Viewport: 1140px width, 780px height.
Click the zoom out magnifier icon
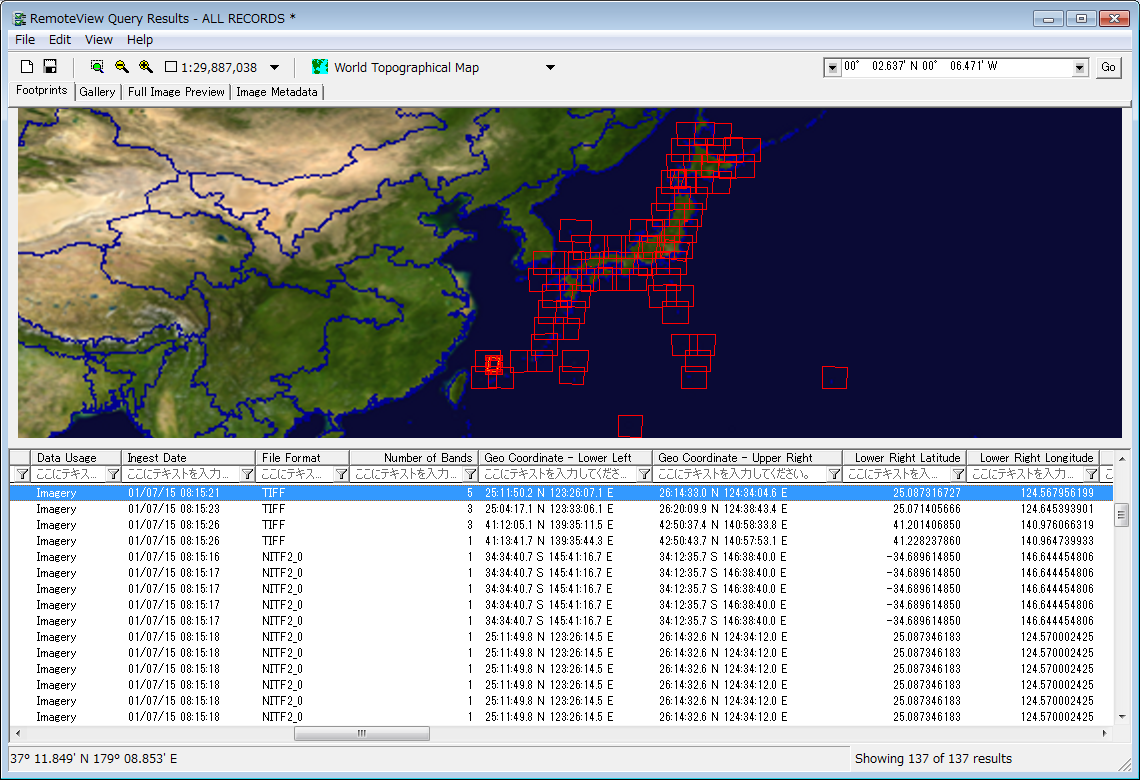point(121,67)
